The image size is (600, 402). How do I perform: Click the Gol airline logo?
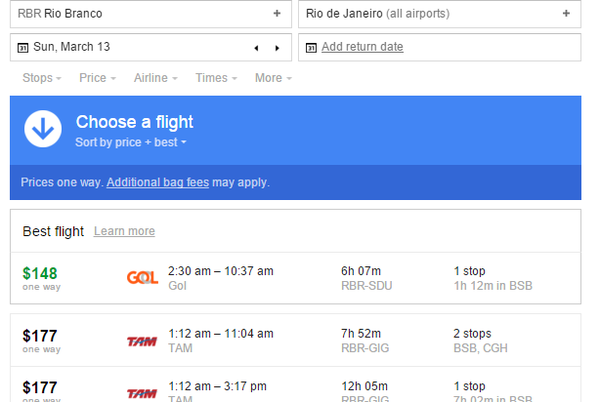pos(142,278)
